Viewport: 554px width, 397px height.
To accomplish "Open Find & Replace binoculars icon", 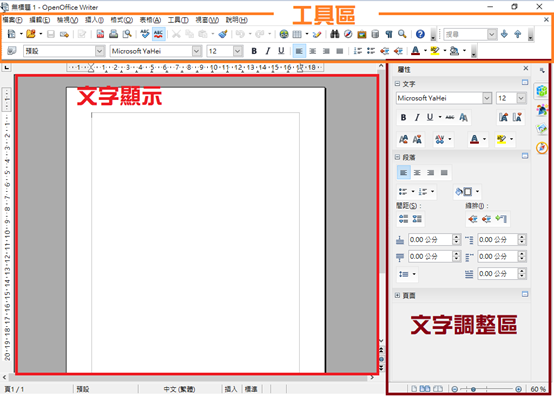I will click(x=335, y=34).
